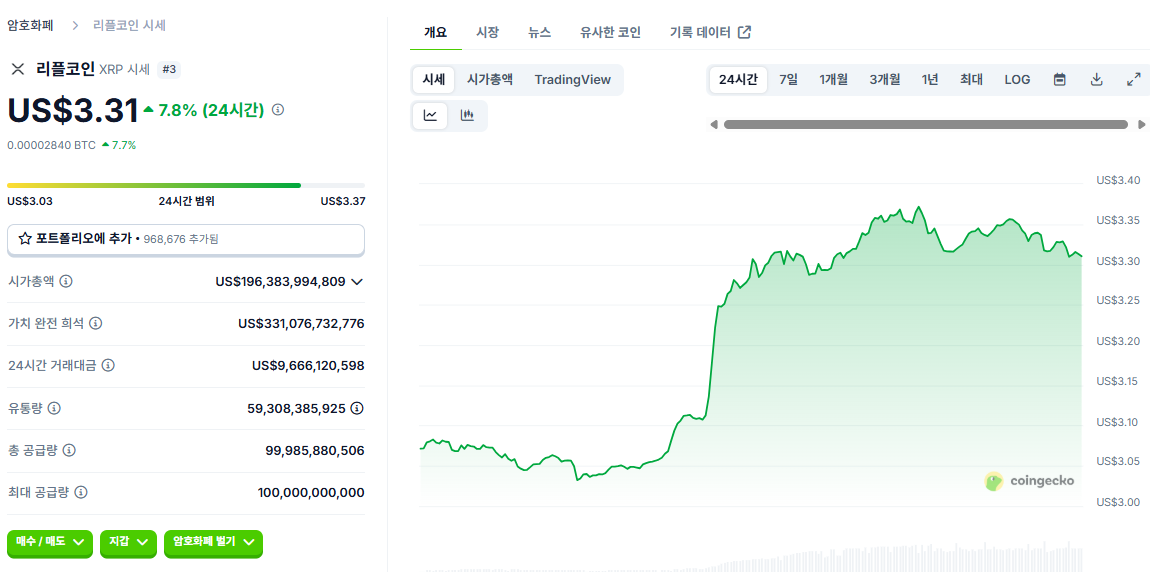The image size is (1160, 572).
Task: Open info tooltip beside 유통량 label
Action: point(54,408)
